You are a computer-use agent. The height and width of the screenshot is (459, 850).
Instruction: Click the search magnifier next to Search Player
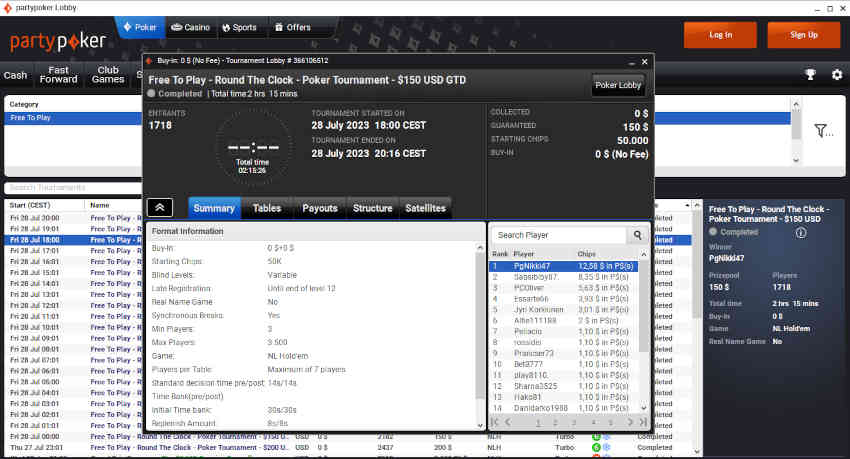(x=638, y=235)
